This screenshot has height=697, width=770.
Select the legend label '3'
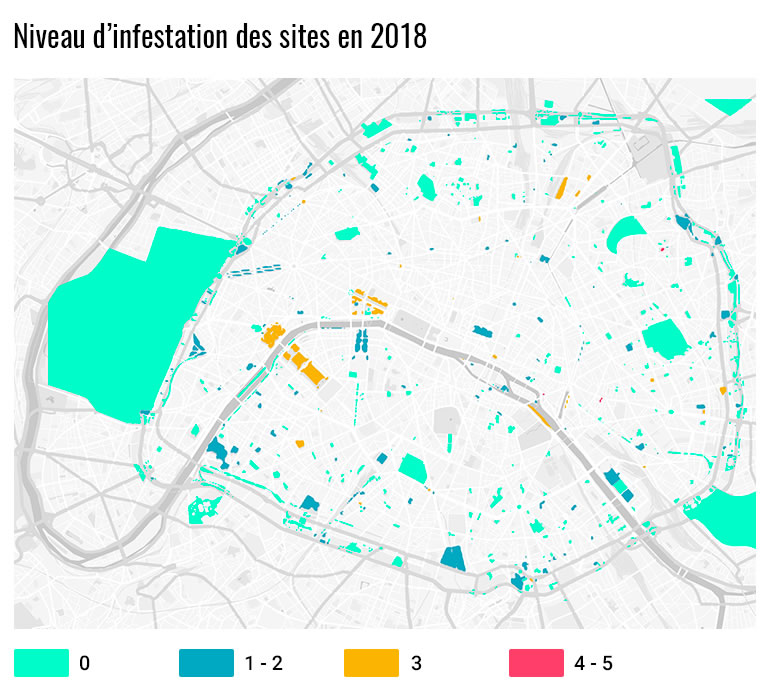coord(416,663)
